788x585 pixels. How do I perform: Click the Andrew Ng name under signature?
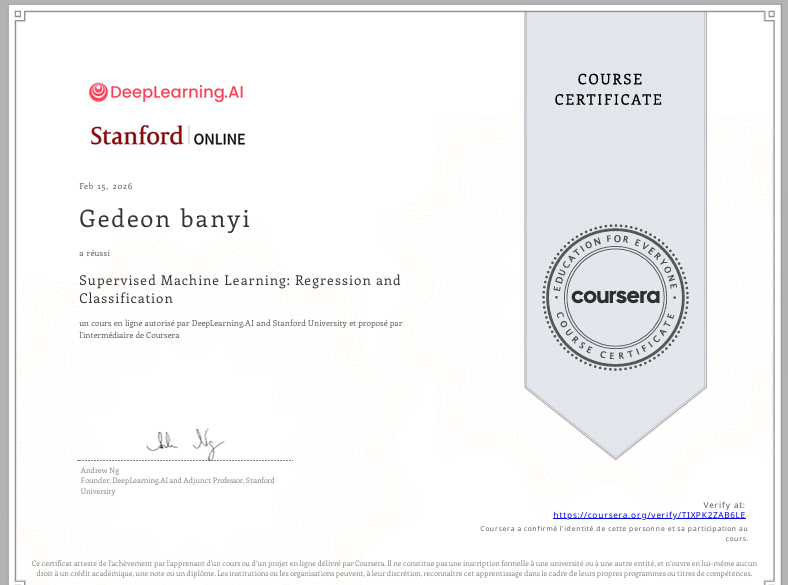click(100, 470)
